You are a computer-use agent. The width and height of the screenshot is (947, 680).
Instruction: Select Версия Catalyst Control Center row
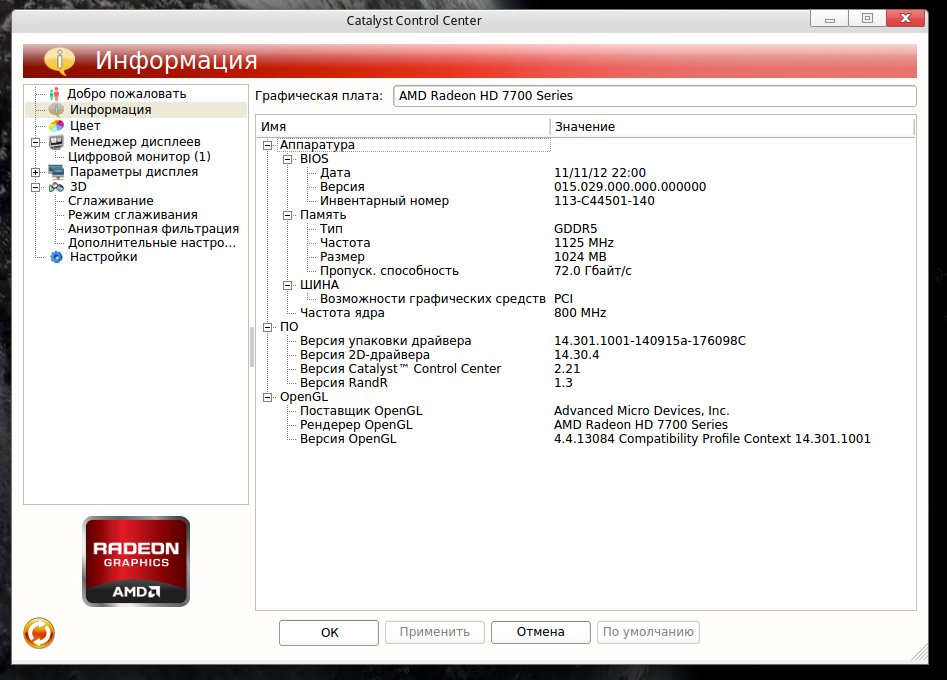tap(586, 369)
